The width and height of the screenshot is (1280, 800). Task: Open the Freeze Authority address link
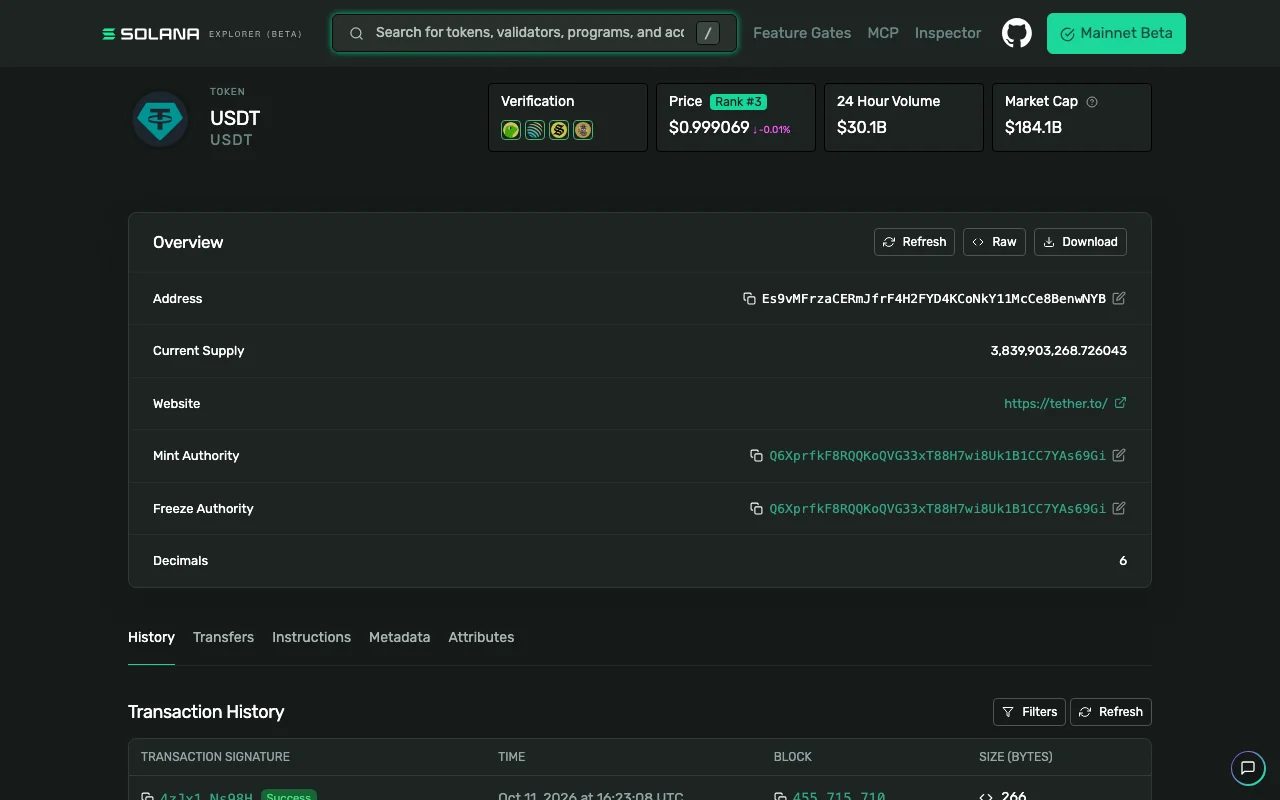937,509
